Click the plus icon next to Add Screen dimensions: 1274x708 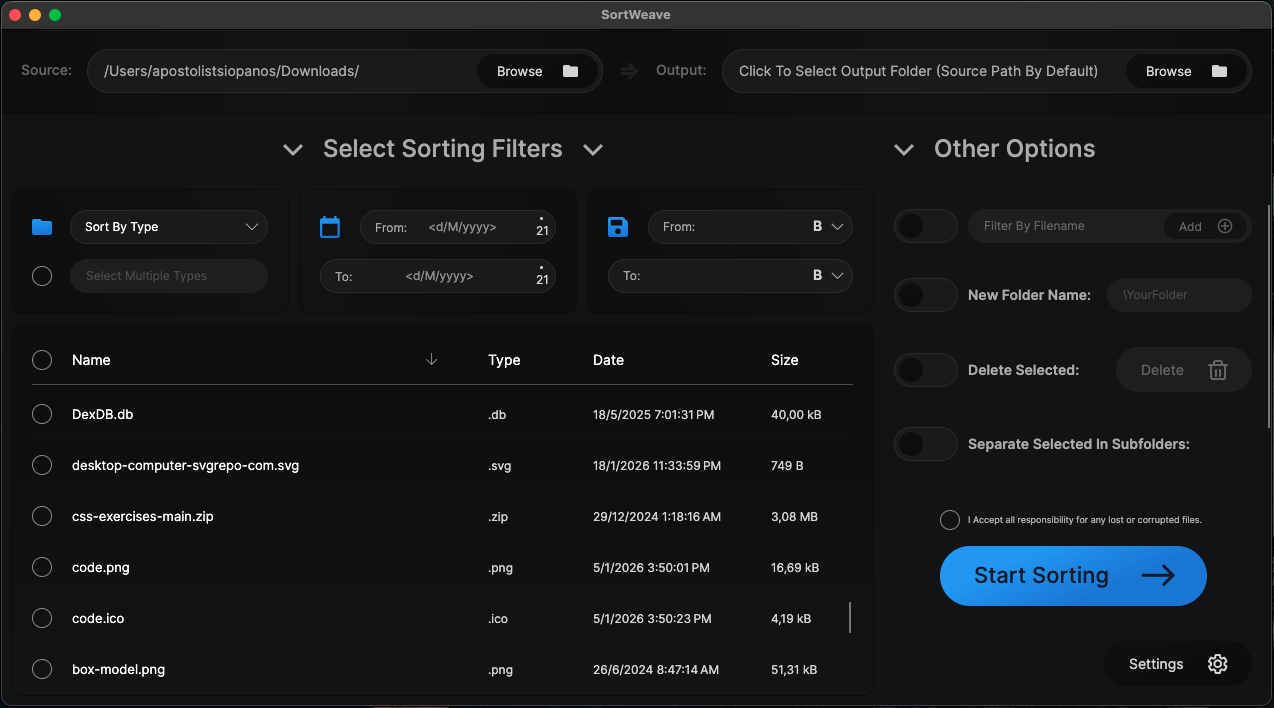pyautogui.click(x=1225, y=226)
